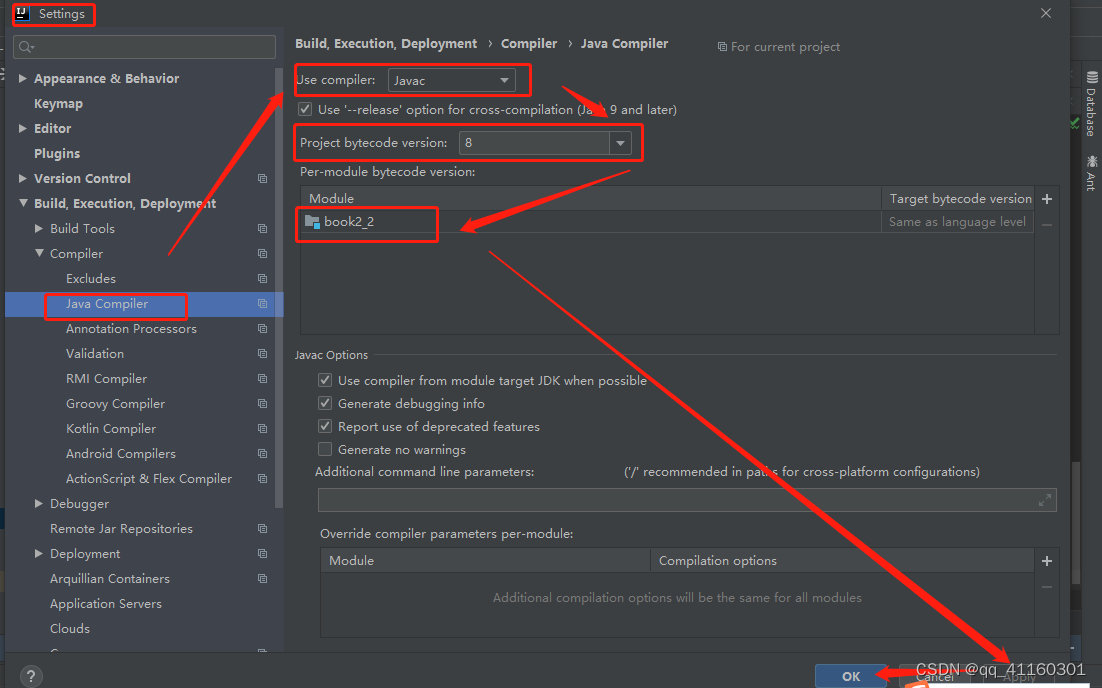Click the project-level icon beside Excludes
Viewport: 1102px width, 688px height.
tap(262, 279)
